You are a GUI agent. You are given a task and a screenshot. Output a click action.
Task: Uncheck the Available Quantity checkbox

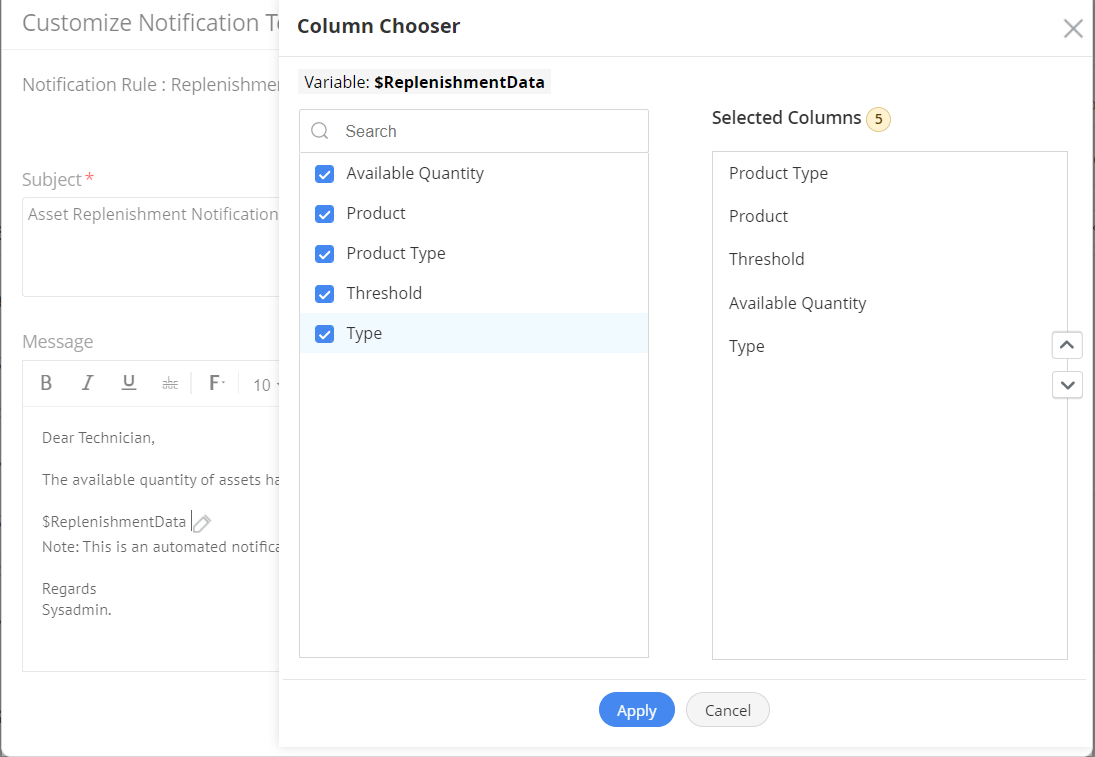click(324, 174)
